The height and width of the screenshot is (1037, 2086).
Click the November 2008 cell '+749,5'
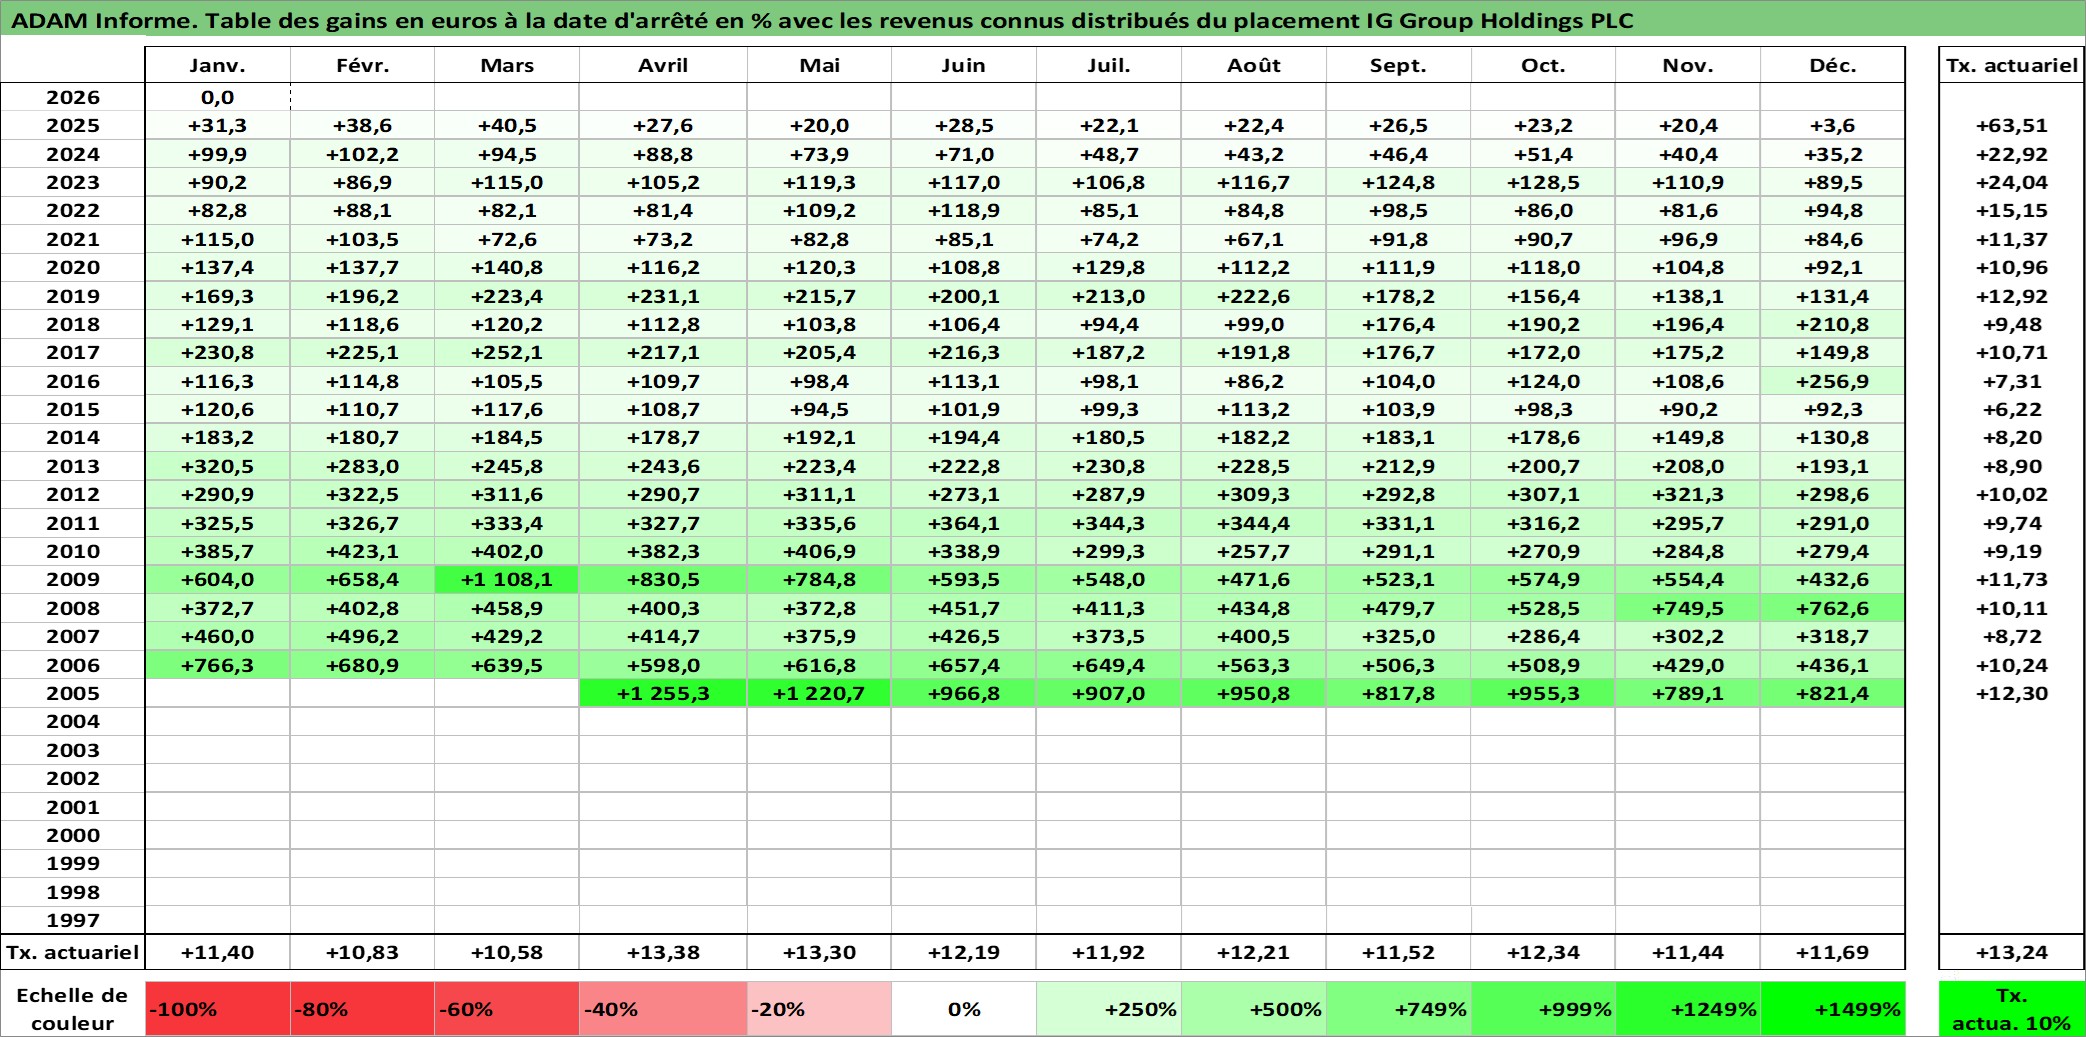(1689, 608)
